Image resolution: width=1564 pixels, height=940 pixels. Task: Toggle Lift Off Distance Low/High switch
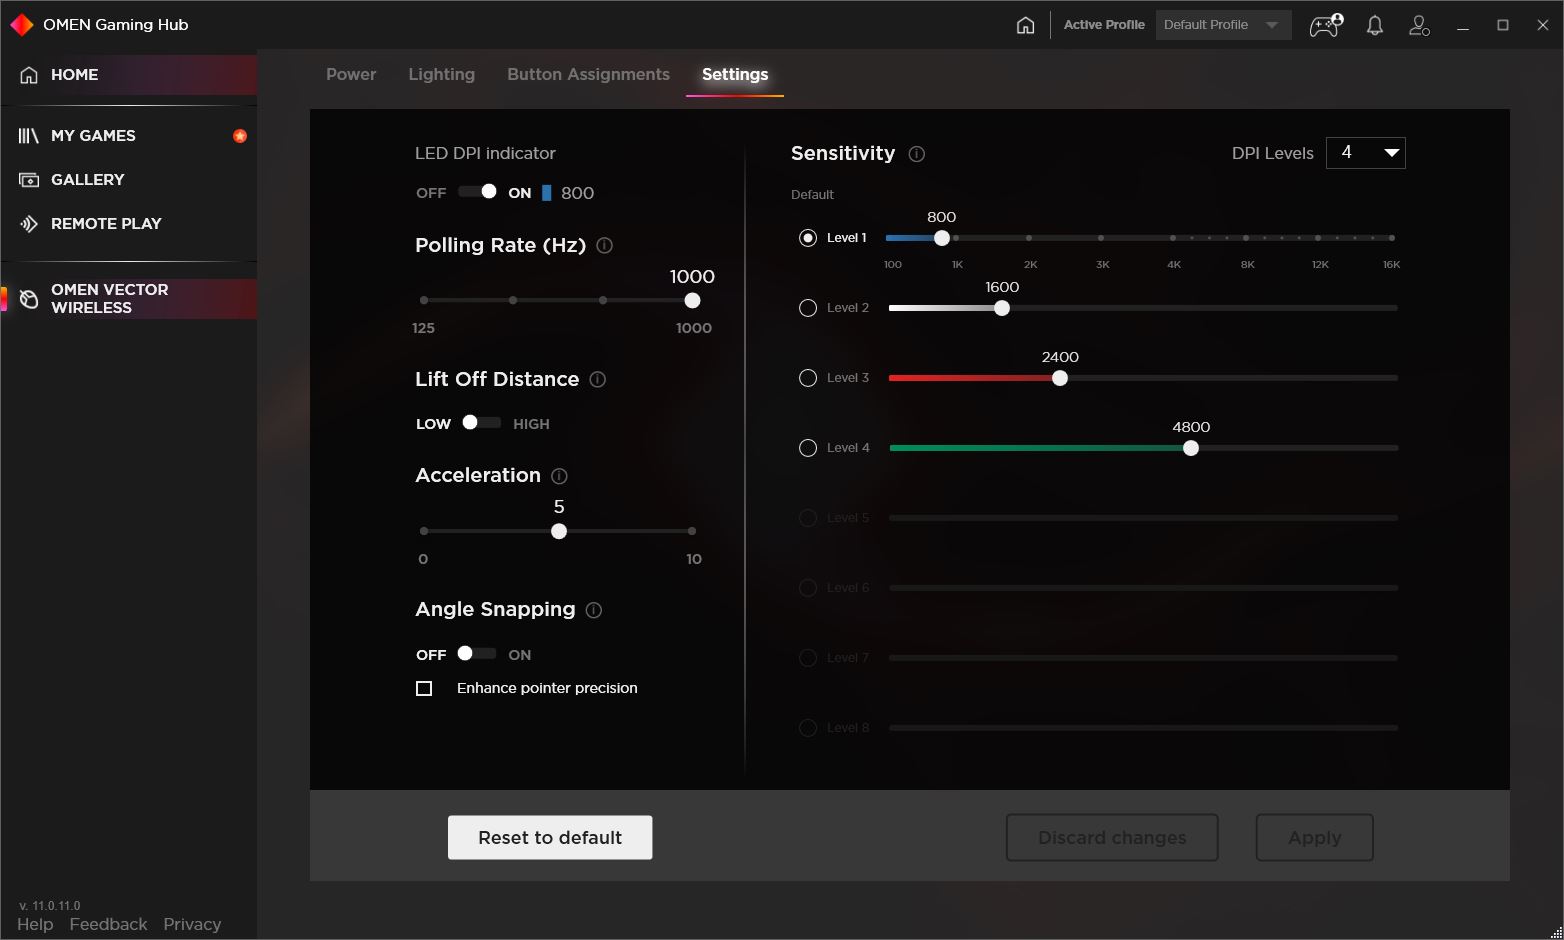click(481, 423)
